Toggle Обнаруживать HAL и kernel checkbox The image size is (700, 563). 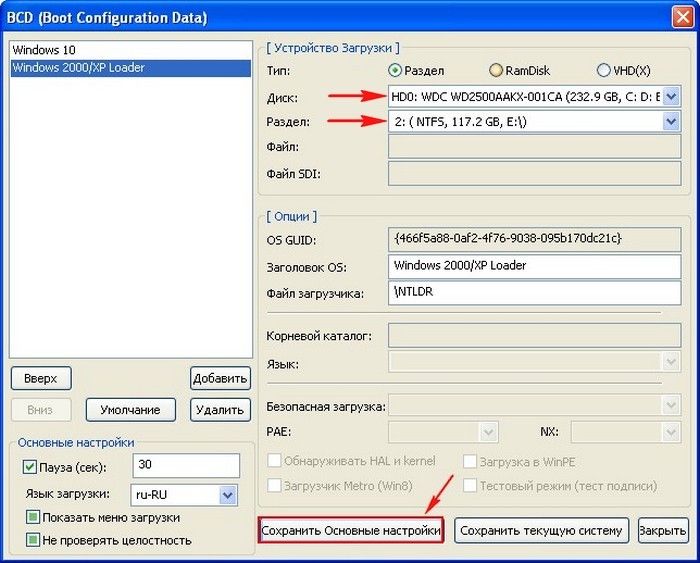pos(274,461)
